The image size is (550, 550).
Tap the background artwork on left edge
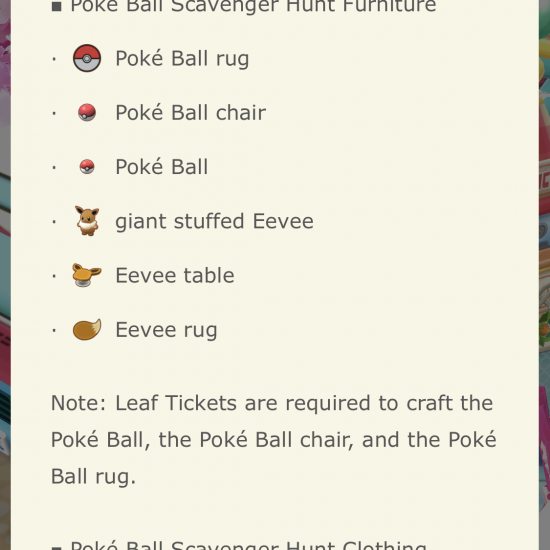click(x=5, y=275)
